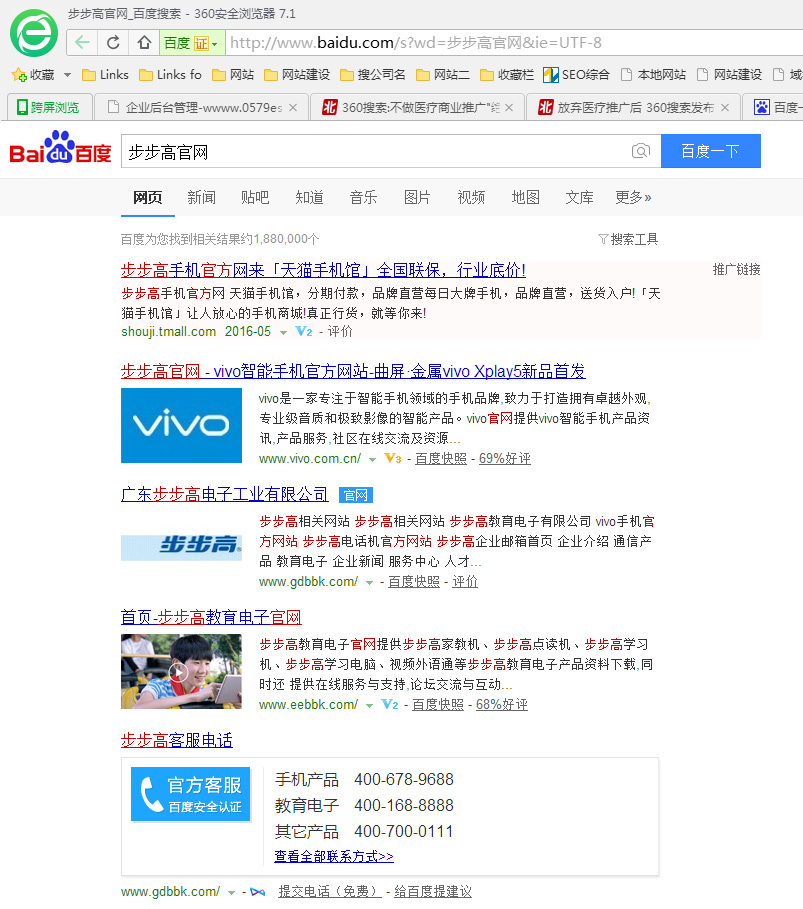Expand the 收藏 favorites dropdown arrow
Viewport: 803px width, 909px height.
(x=67, y=75)
